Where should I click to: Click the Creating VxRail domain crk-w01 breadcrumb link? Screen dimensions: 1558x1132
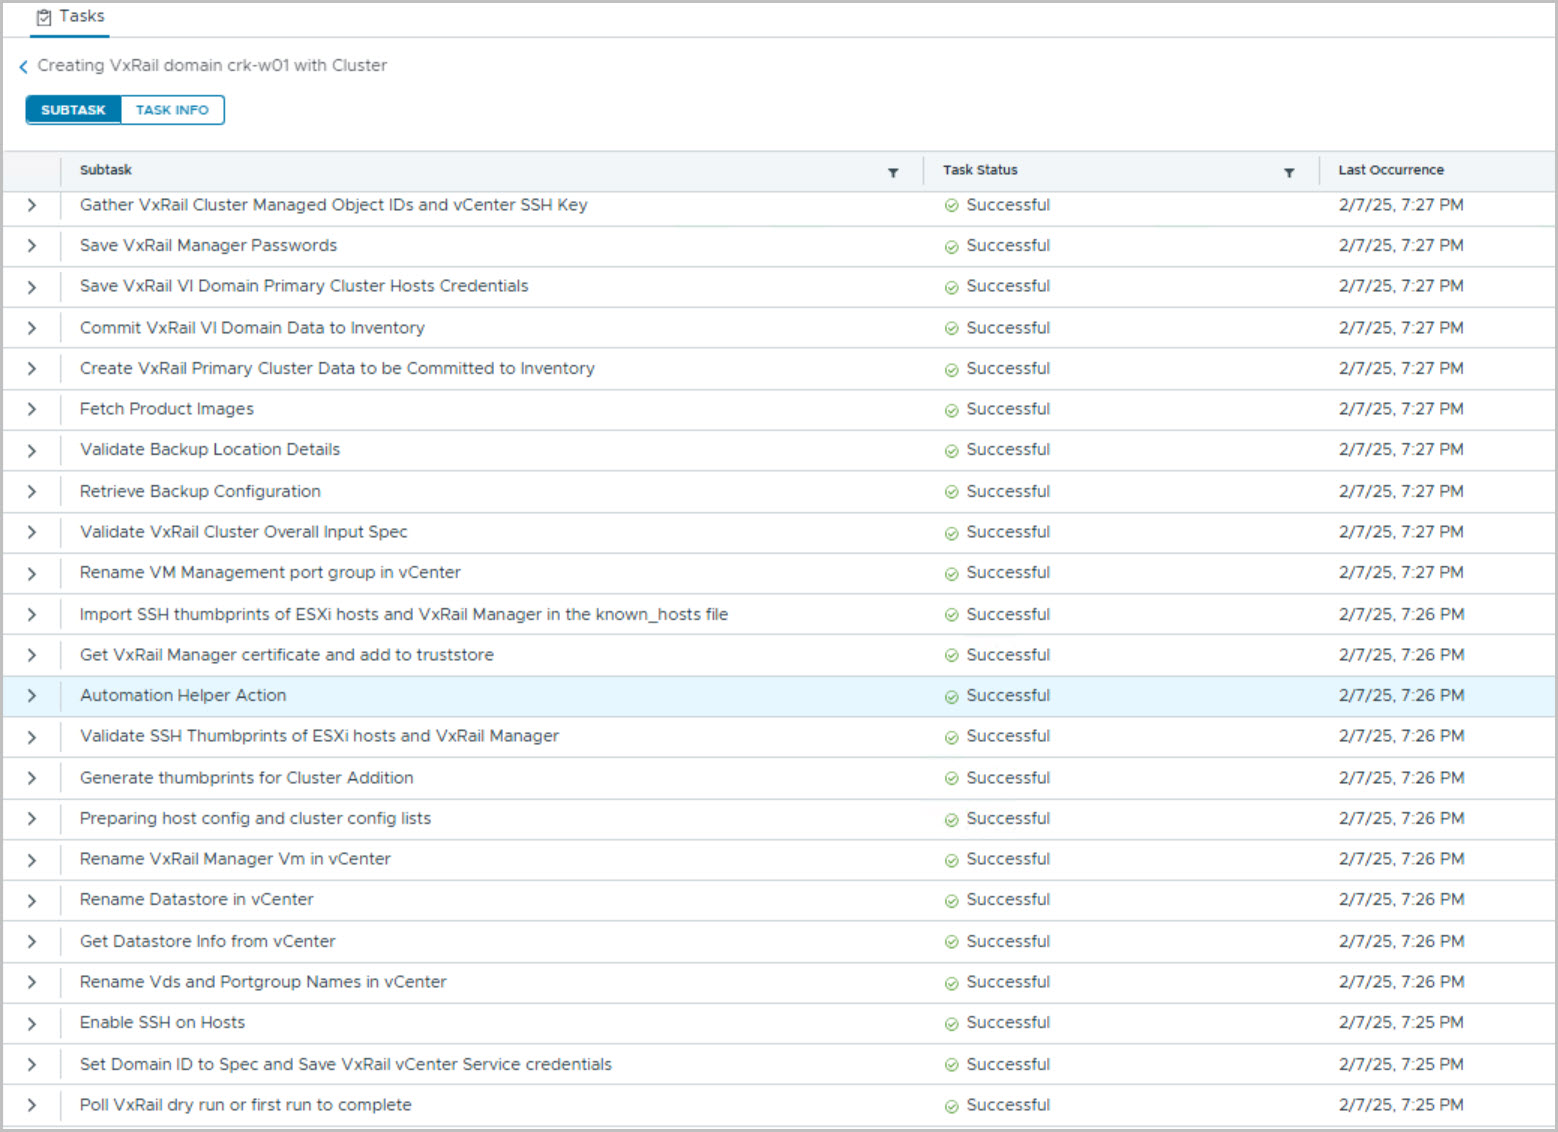click(x=212, y=66)
